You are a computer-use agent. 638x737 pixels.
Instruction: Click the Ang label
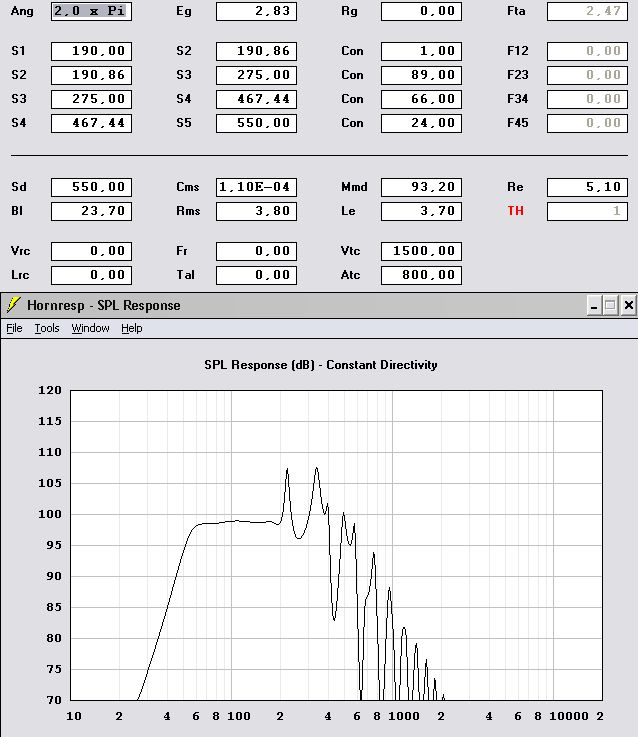pos(22,12)
